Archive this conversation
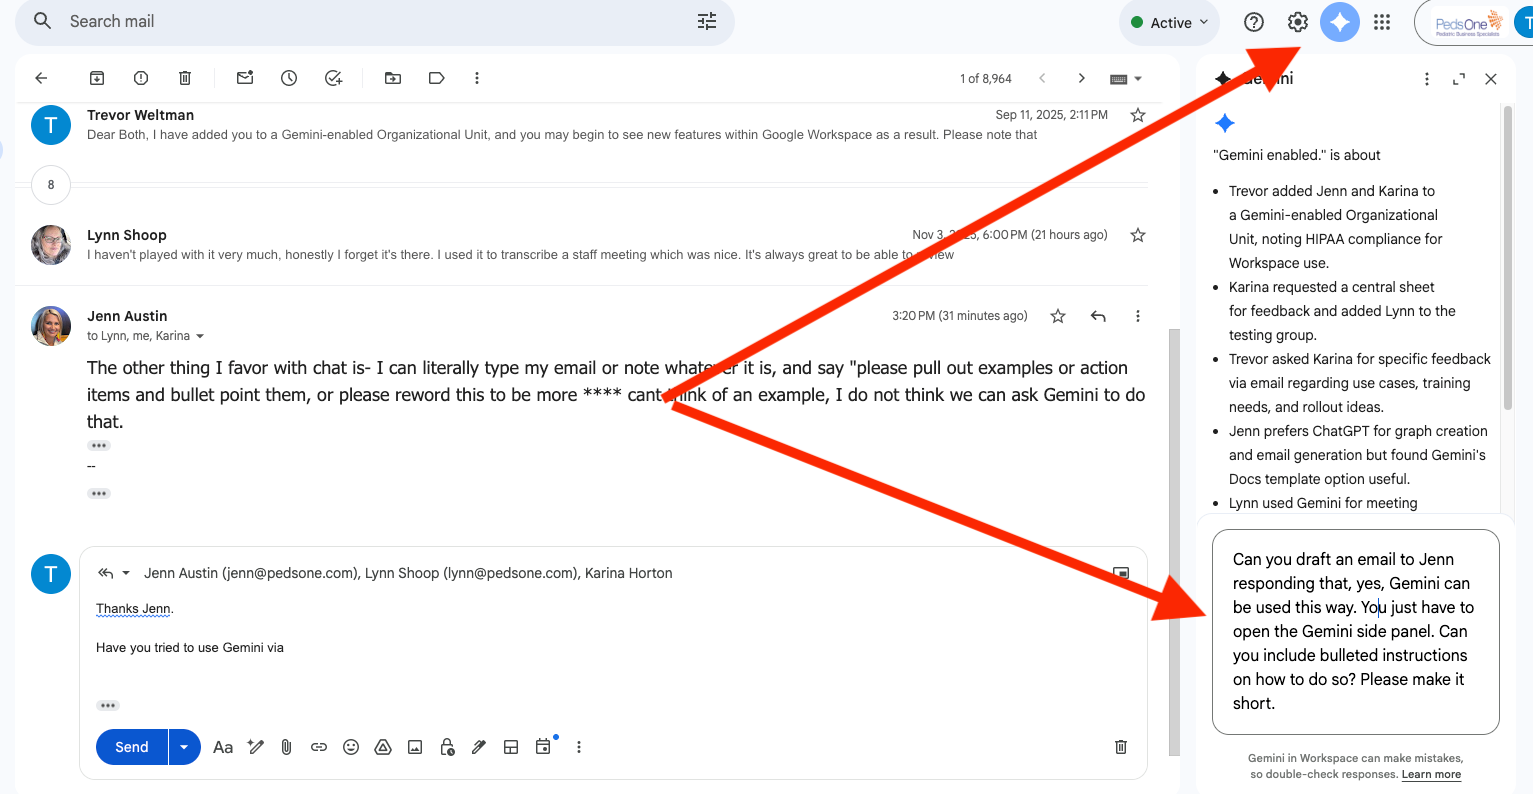1533x794 pixels. [97, 78]
